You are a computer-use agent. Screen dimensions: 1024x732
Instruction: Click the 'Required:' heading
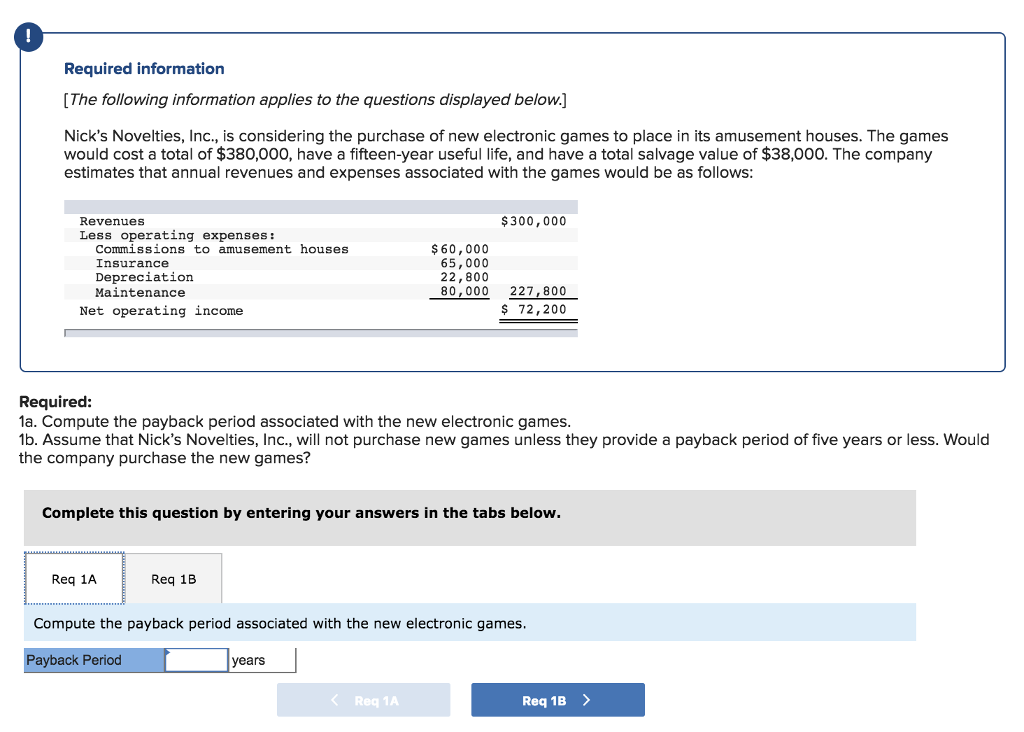[x=56, y=402]
